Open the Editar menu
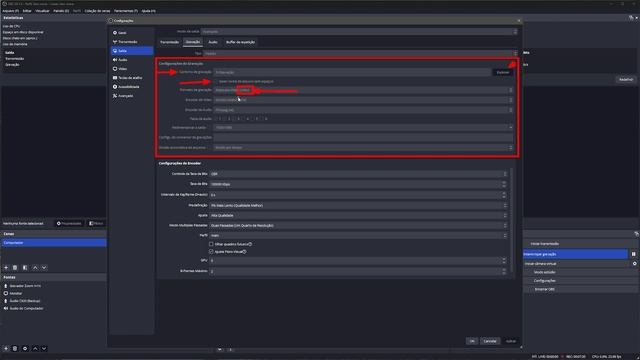This screenshot has width=640, height=360. [27, 11]
